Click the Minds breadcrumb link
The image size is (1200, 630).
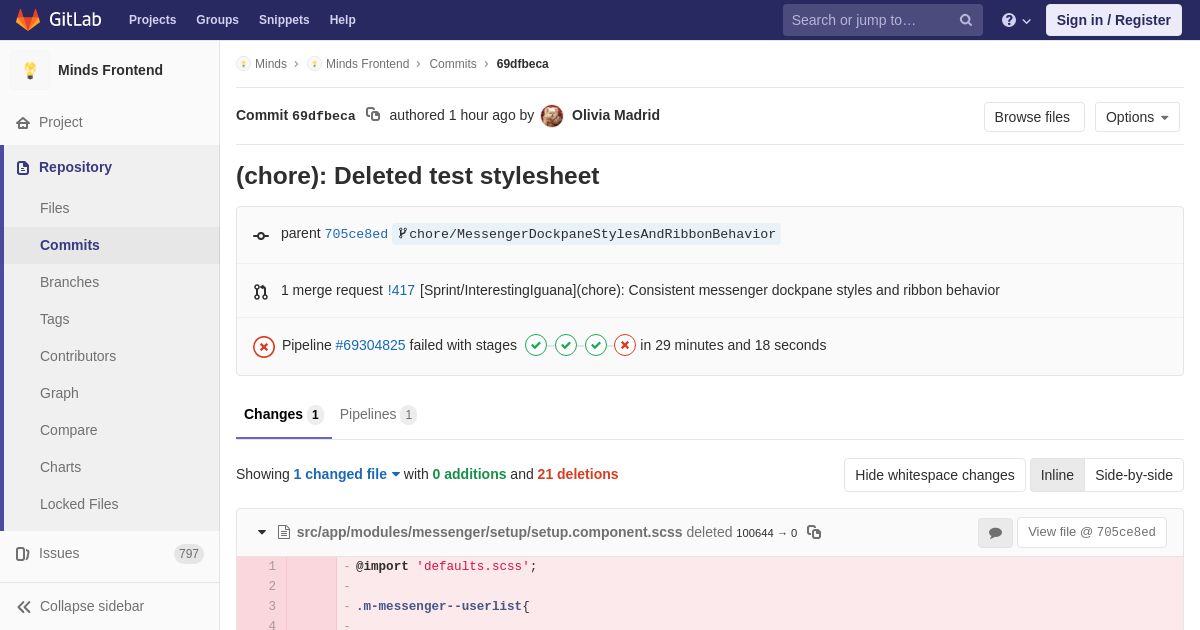point(271,64)
